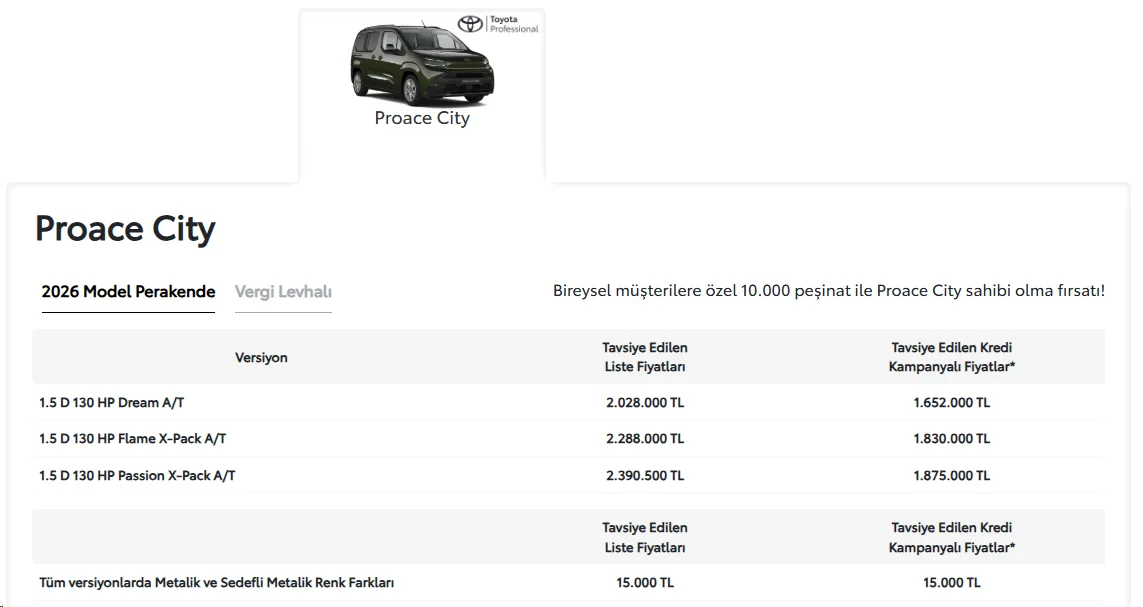Select the 1.5 D 130 HP Flame X-Pack A/T row

tap(569, 439)
